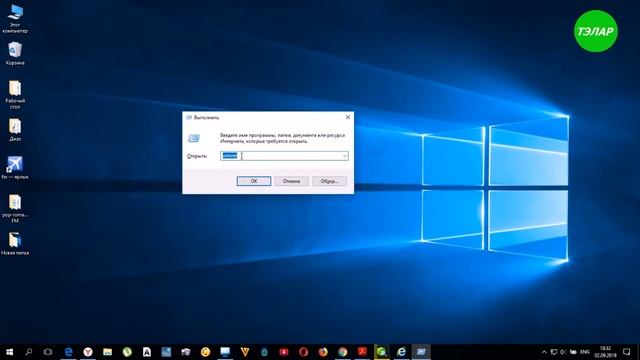Open the clock and date flyout

pos(605,352)
